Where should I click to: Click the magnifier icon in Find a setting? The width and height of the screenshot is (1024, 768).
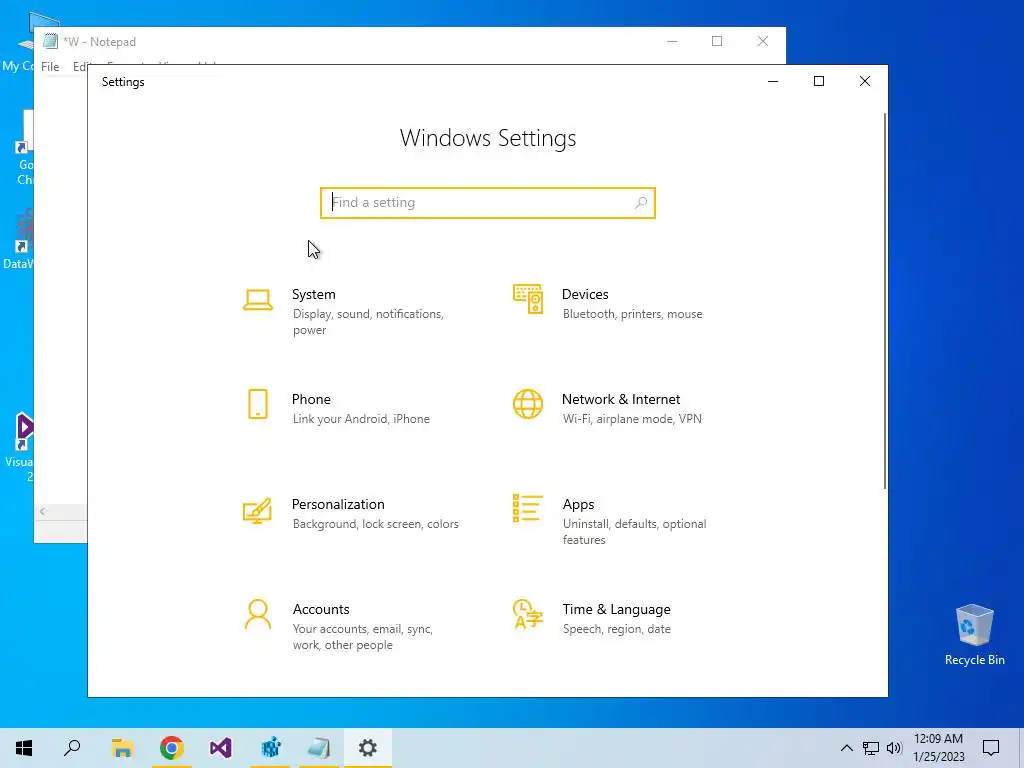pyautogui.click(x=641, y=202)
